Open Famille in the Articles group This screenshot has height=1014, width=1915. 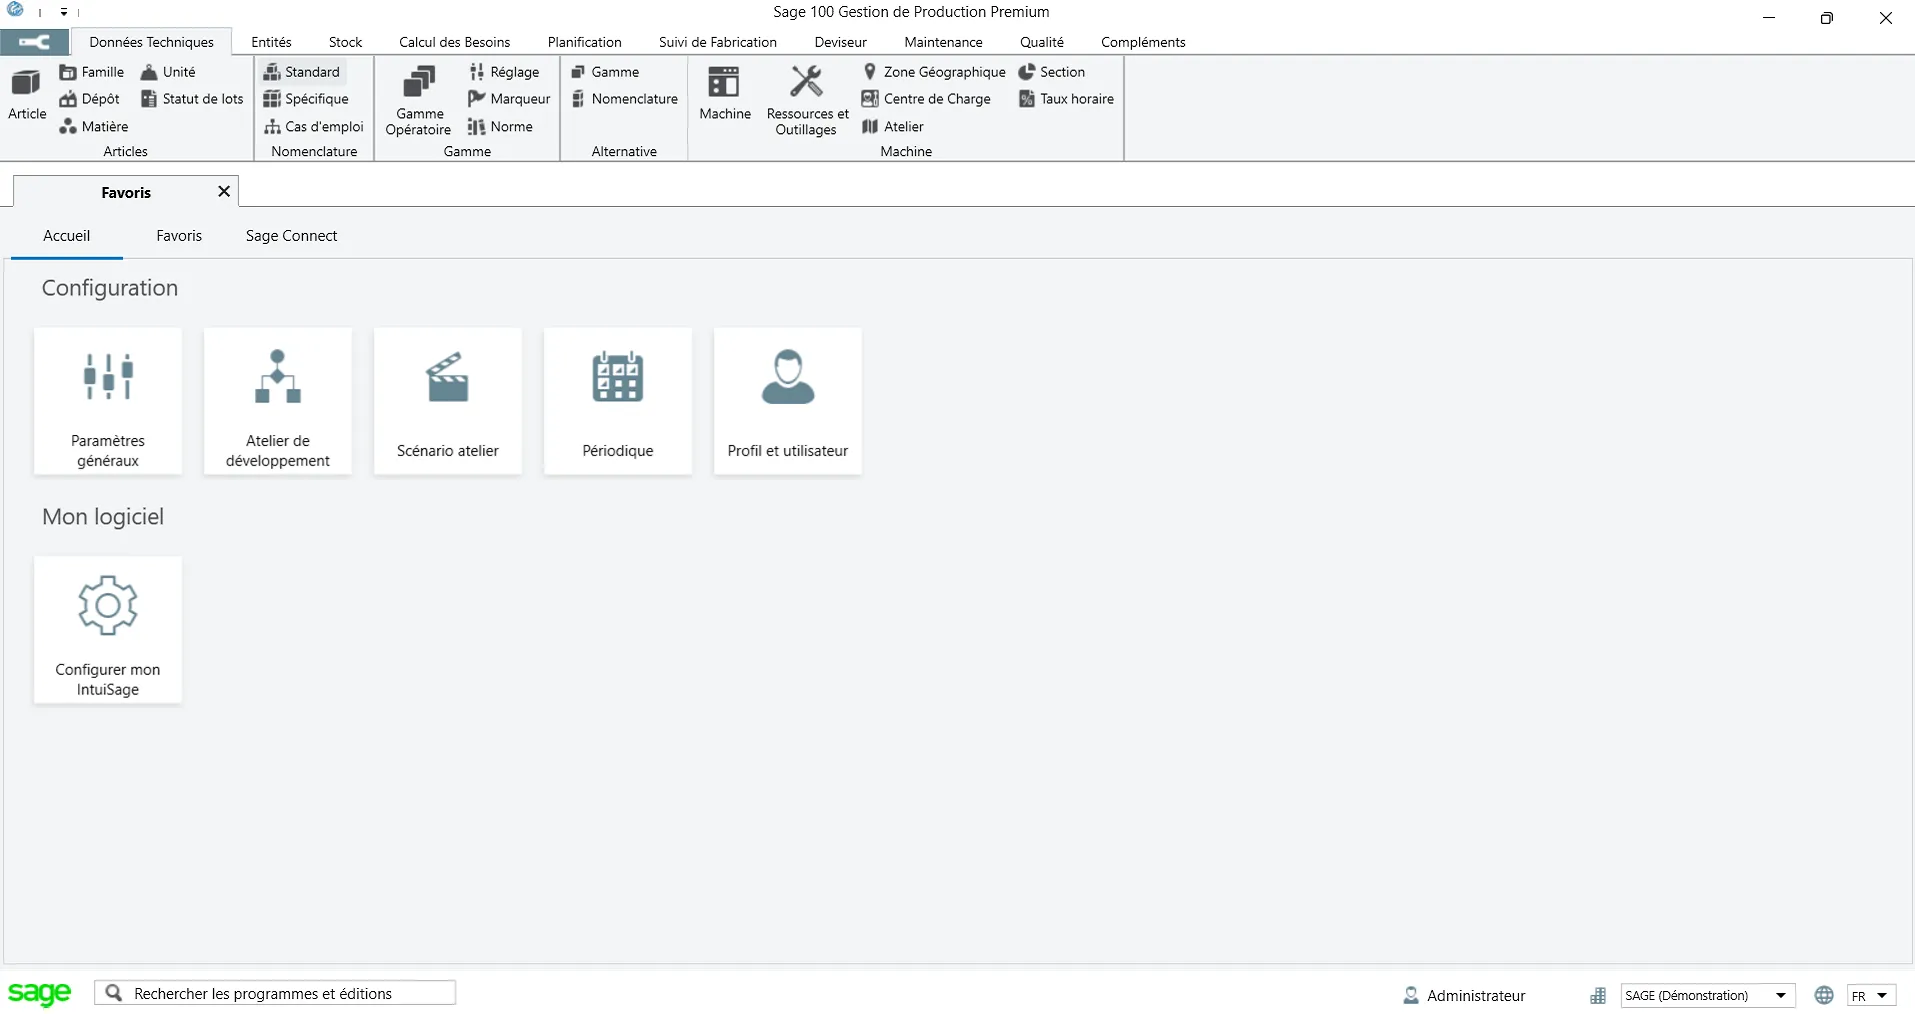(92, 72)
